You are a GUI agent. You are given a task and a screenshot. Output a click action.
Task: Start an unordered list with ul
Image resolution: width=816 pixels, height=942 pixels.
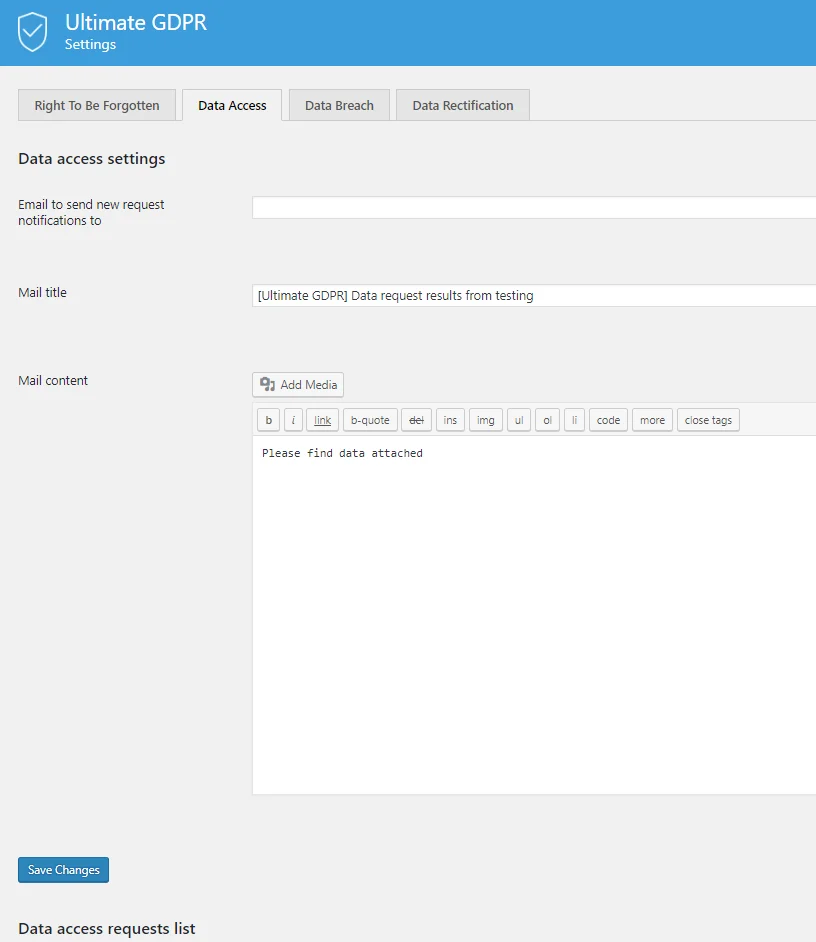[x=518, y=420]
